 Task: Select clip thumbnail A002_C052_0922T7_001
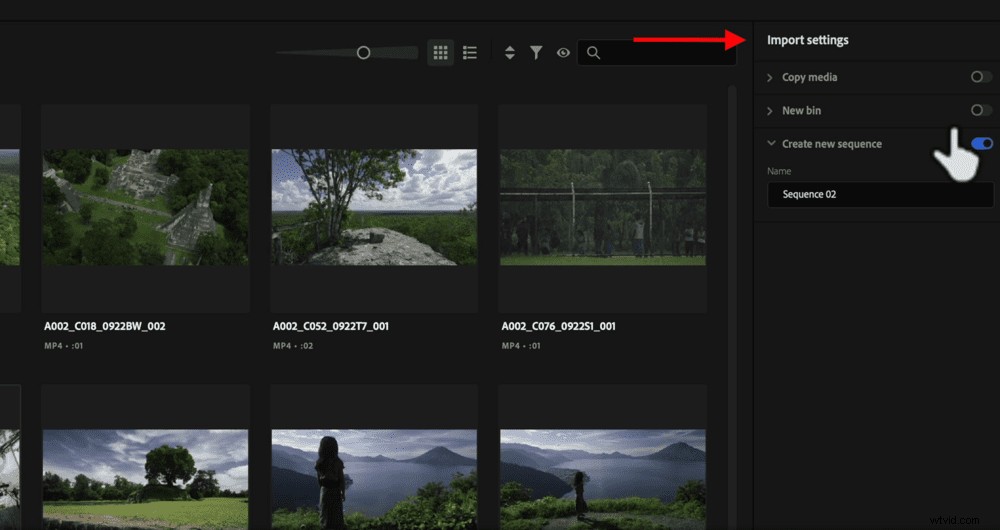click(x=374, y=207)
